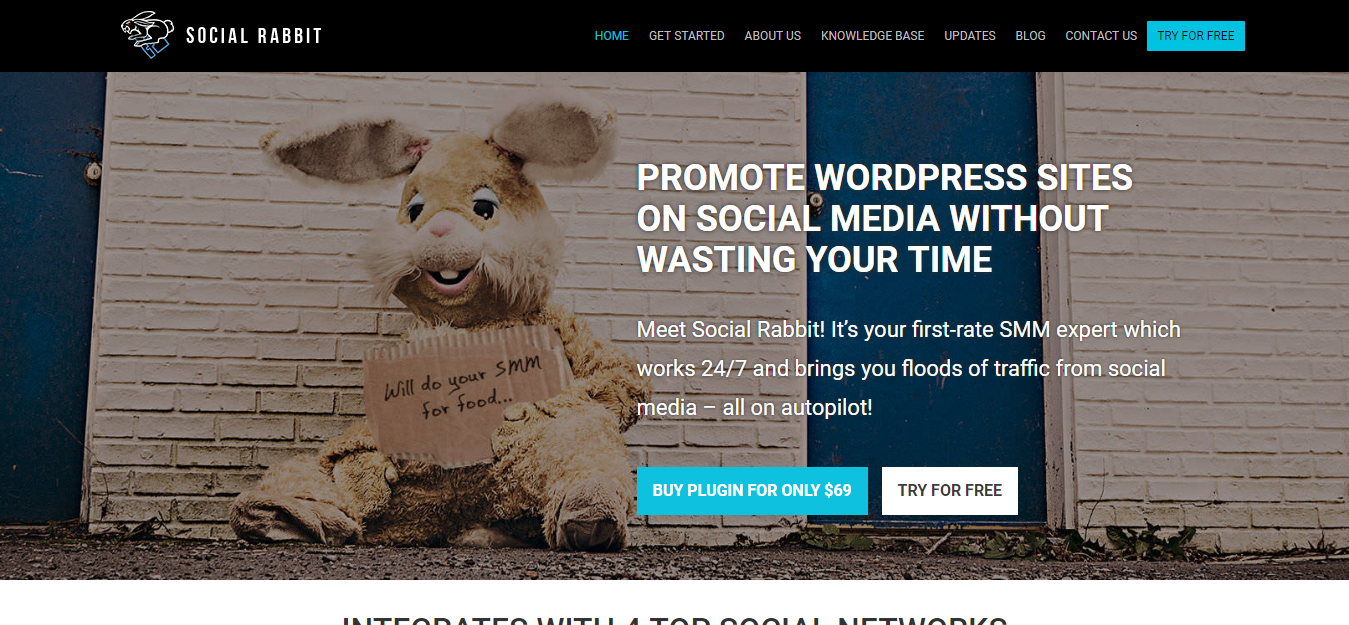Click the INTEGRATES WITH 4 TOP SOCIAL NETWORKS heading
Screen dimensions: 1349x625
pyautogui.click(x=674, y=618)
